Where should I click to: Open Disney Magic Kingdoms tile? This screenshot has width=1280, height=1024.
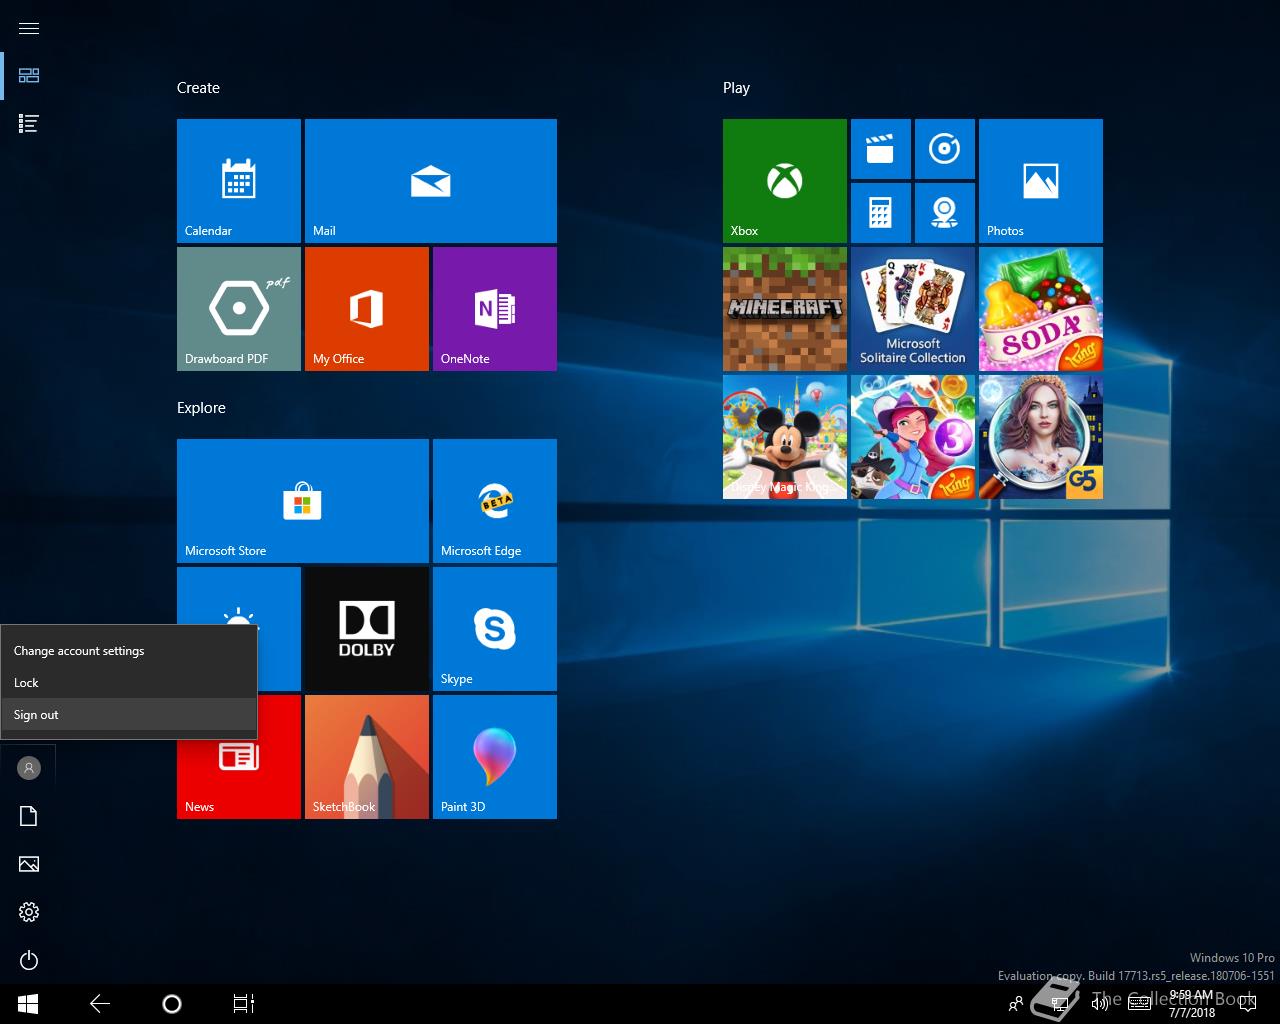785,437
